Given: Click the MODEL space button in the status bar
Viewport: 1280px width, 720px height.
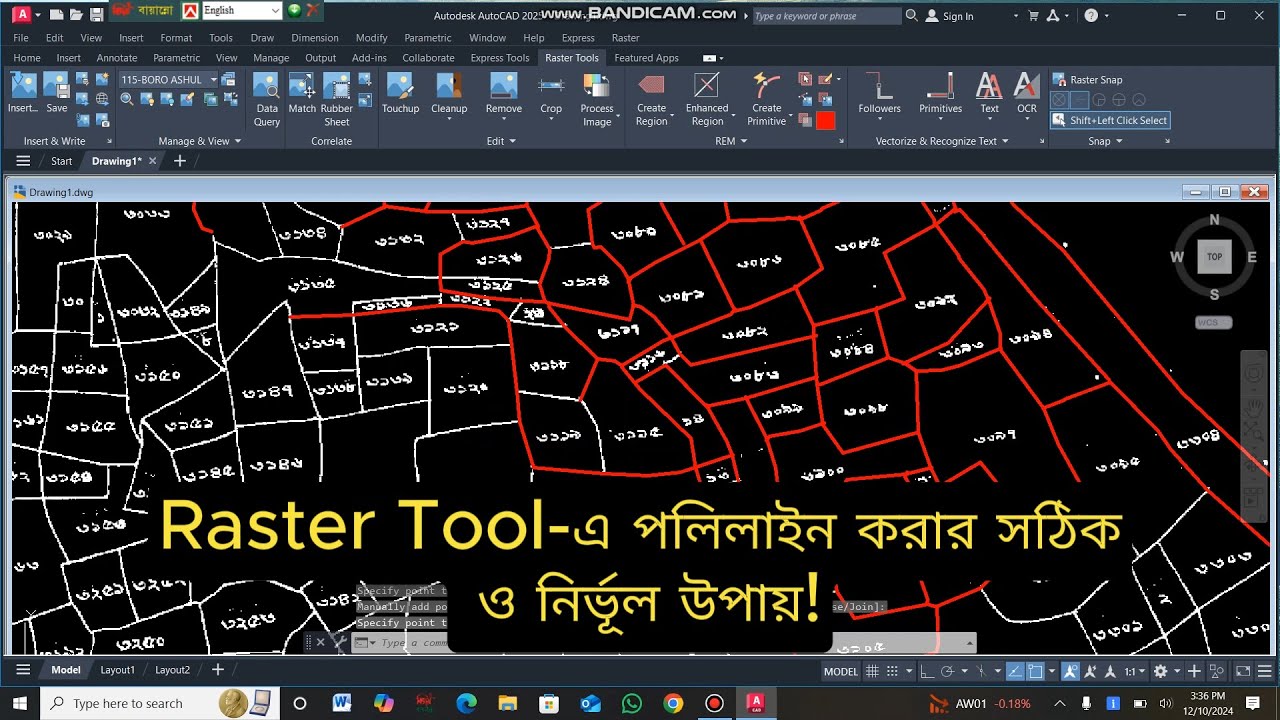Looking at the screenshot, I should pos(841,671).
